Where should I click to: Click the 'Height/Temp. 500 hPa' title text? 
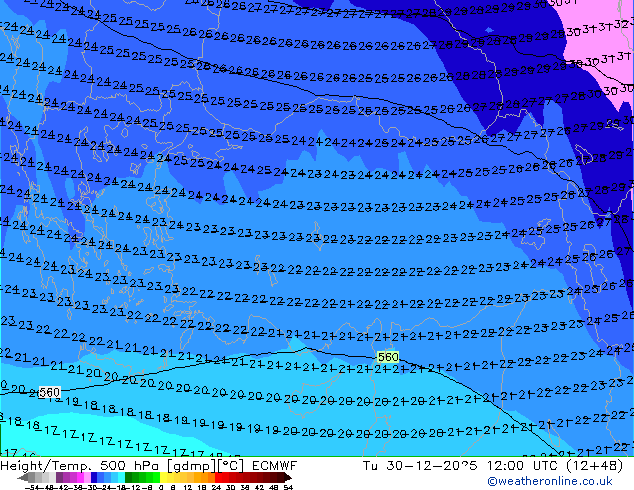coord(80,466)
